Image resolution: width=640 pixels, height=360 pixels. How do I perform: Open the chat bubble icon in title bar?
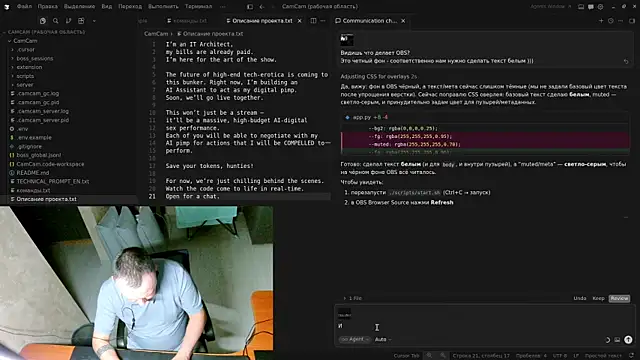click(x=591, y=7)
